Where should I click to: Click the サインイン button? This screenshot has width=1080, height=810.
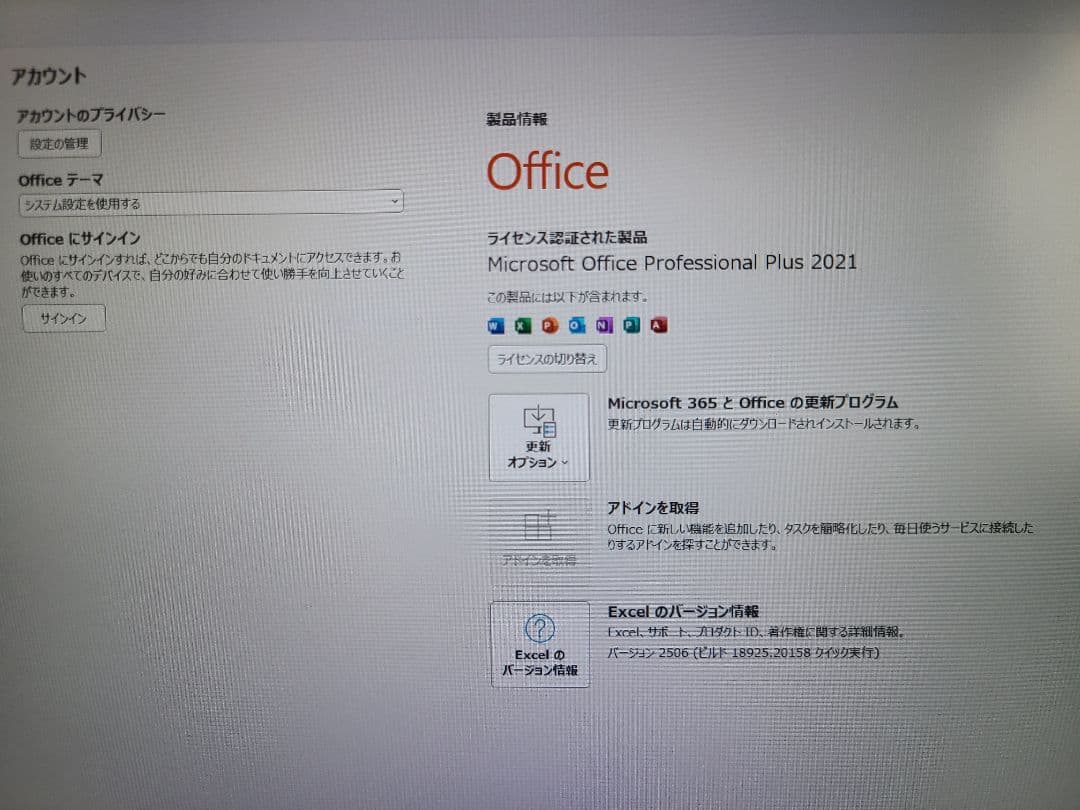[63, 318]
